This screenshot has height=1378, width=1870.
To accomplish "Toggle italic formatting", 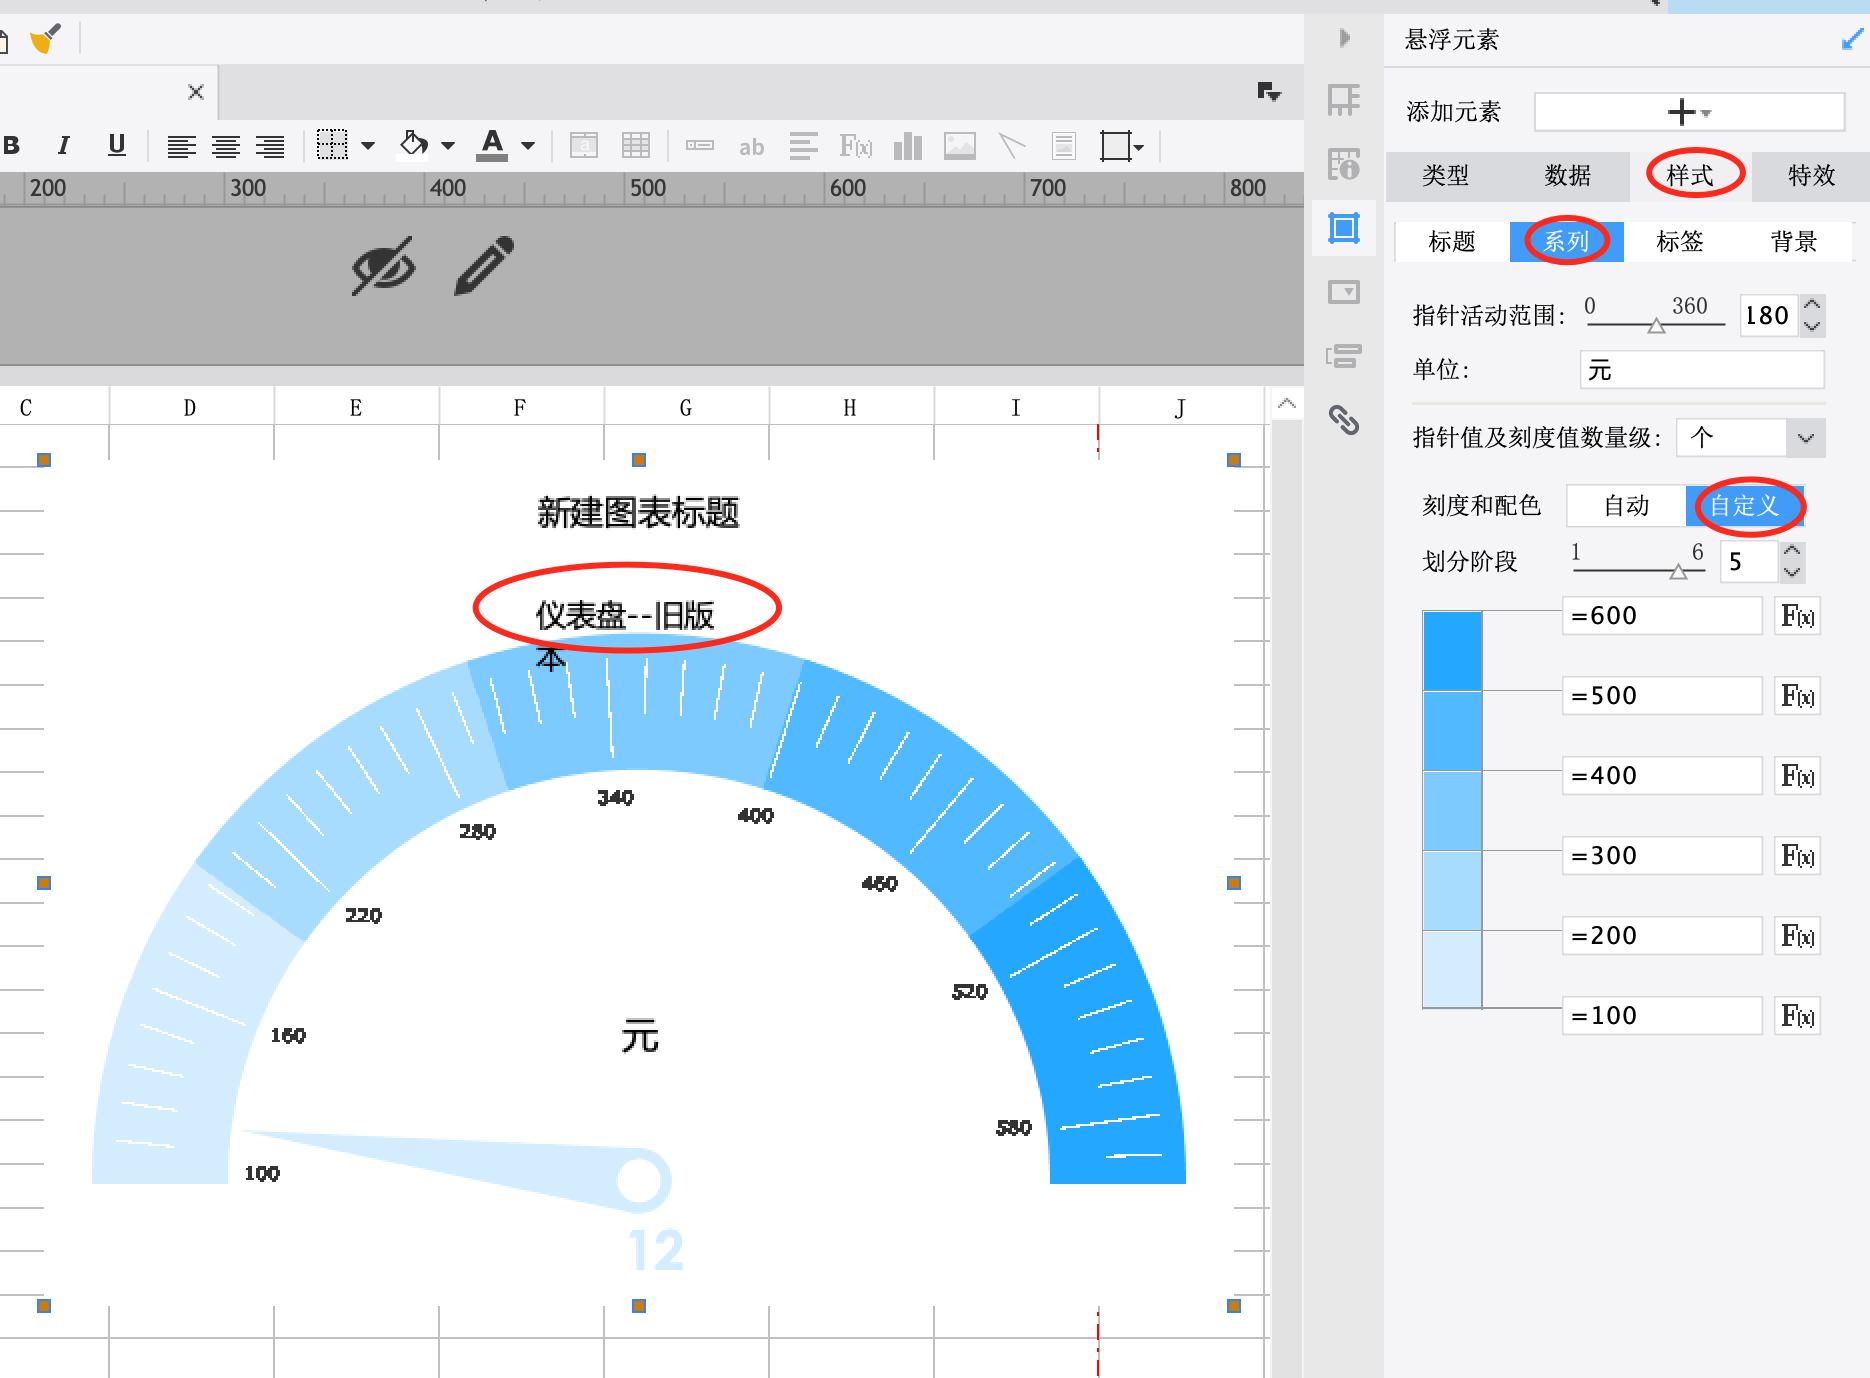I will tap(64, 145).
